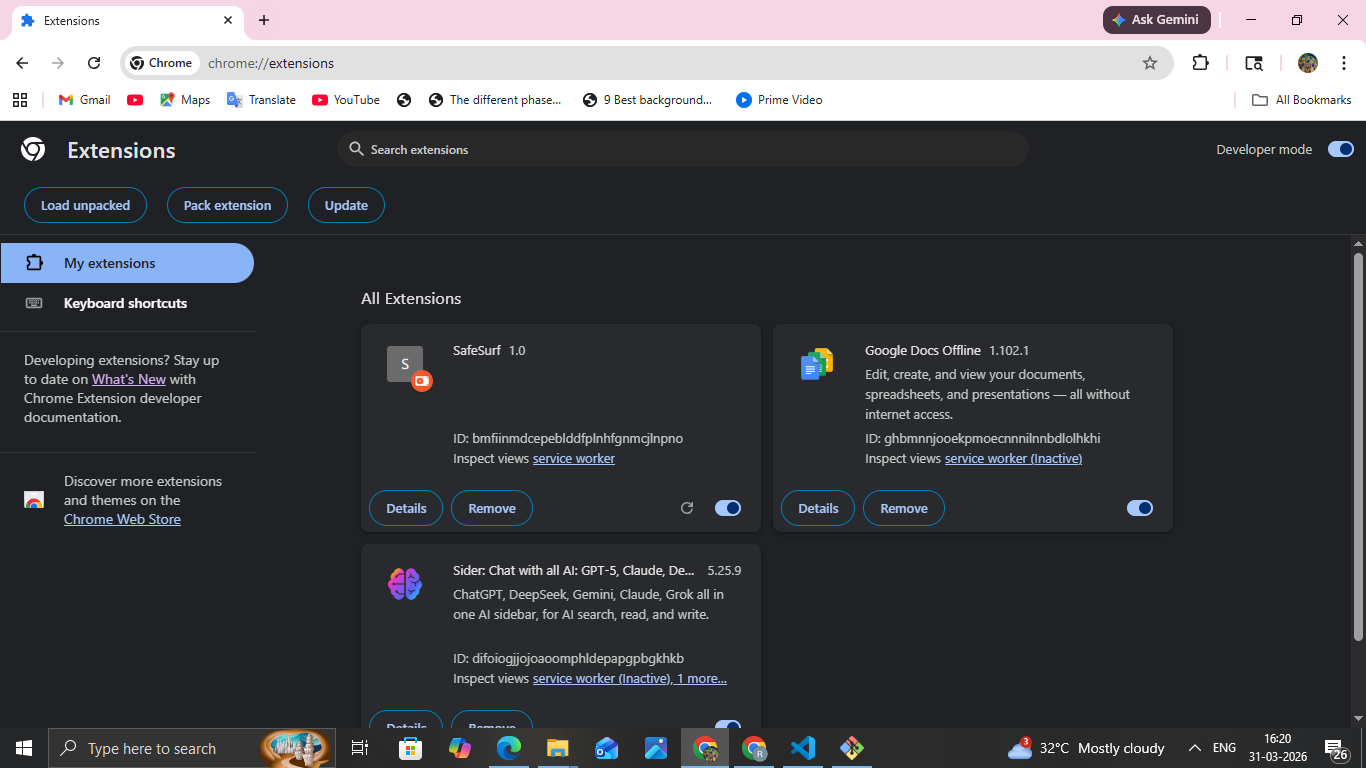Toggle Developer mode off
Screen dimensions: 1366x768
tap(1340, 149)
